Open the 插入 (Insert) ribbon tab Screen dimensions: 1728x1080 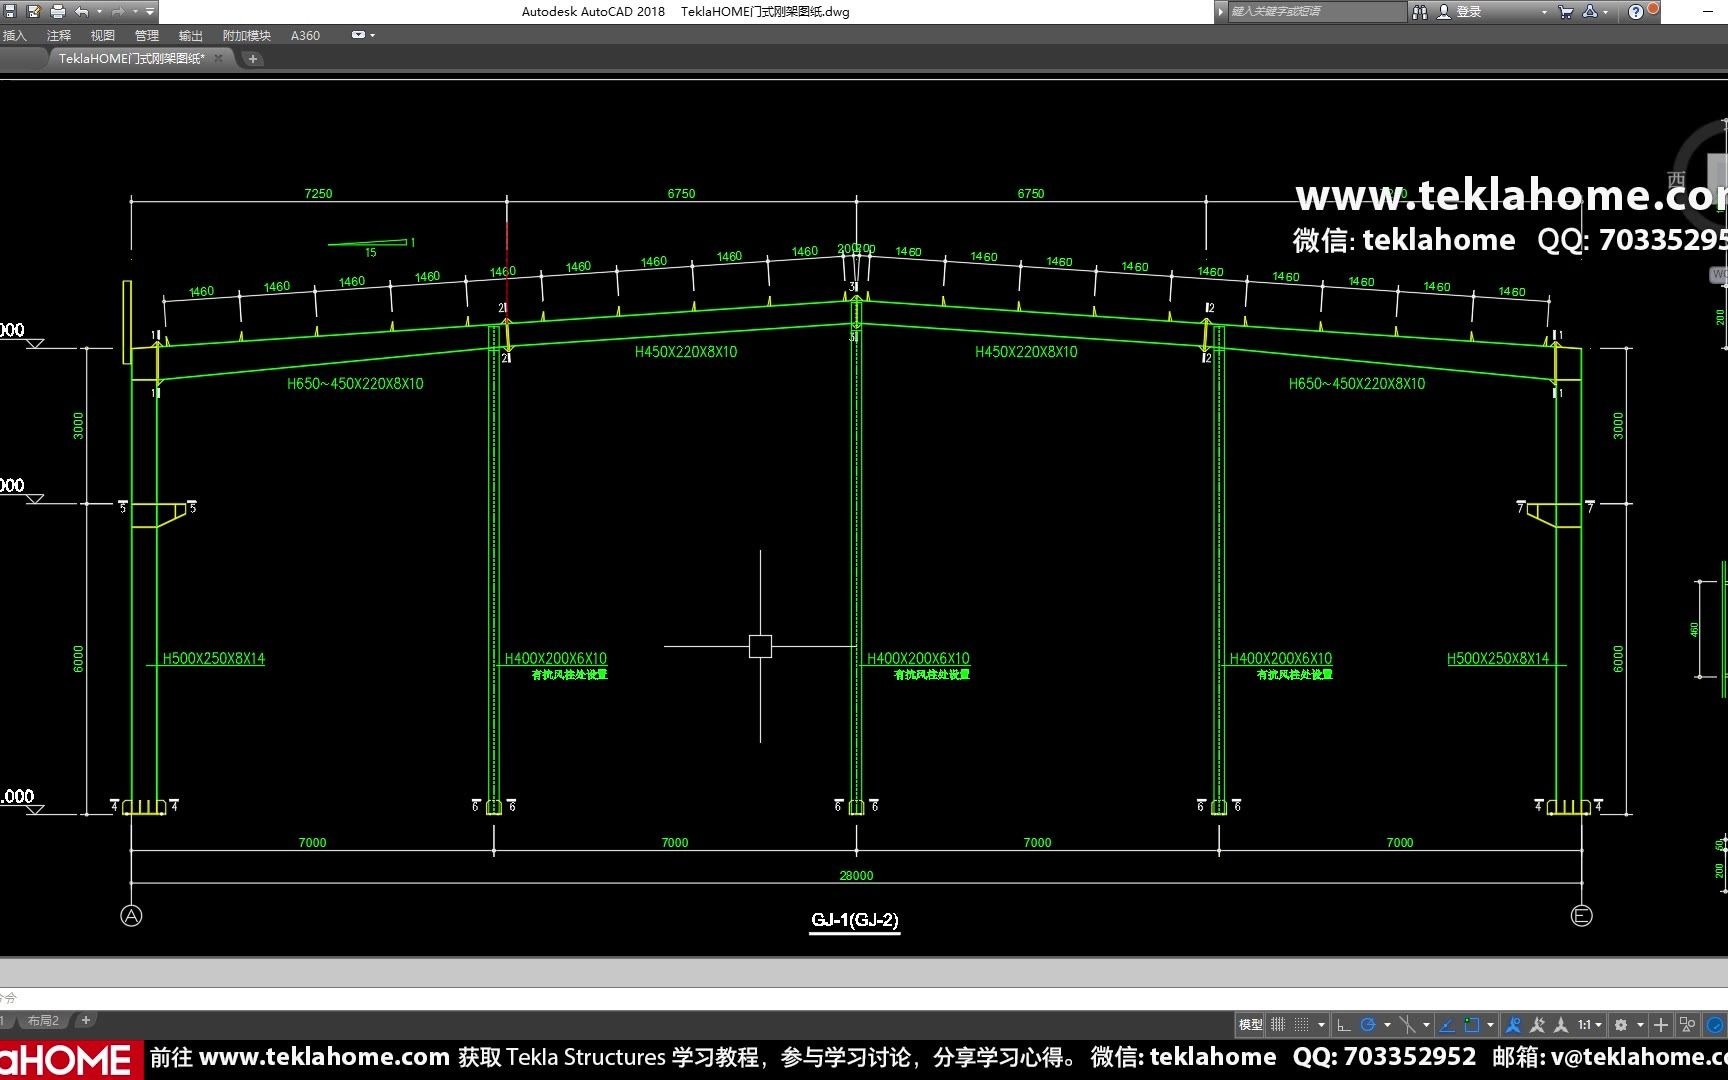pos(15,35)
